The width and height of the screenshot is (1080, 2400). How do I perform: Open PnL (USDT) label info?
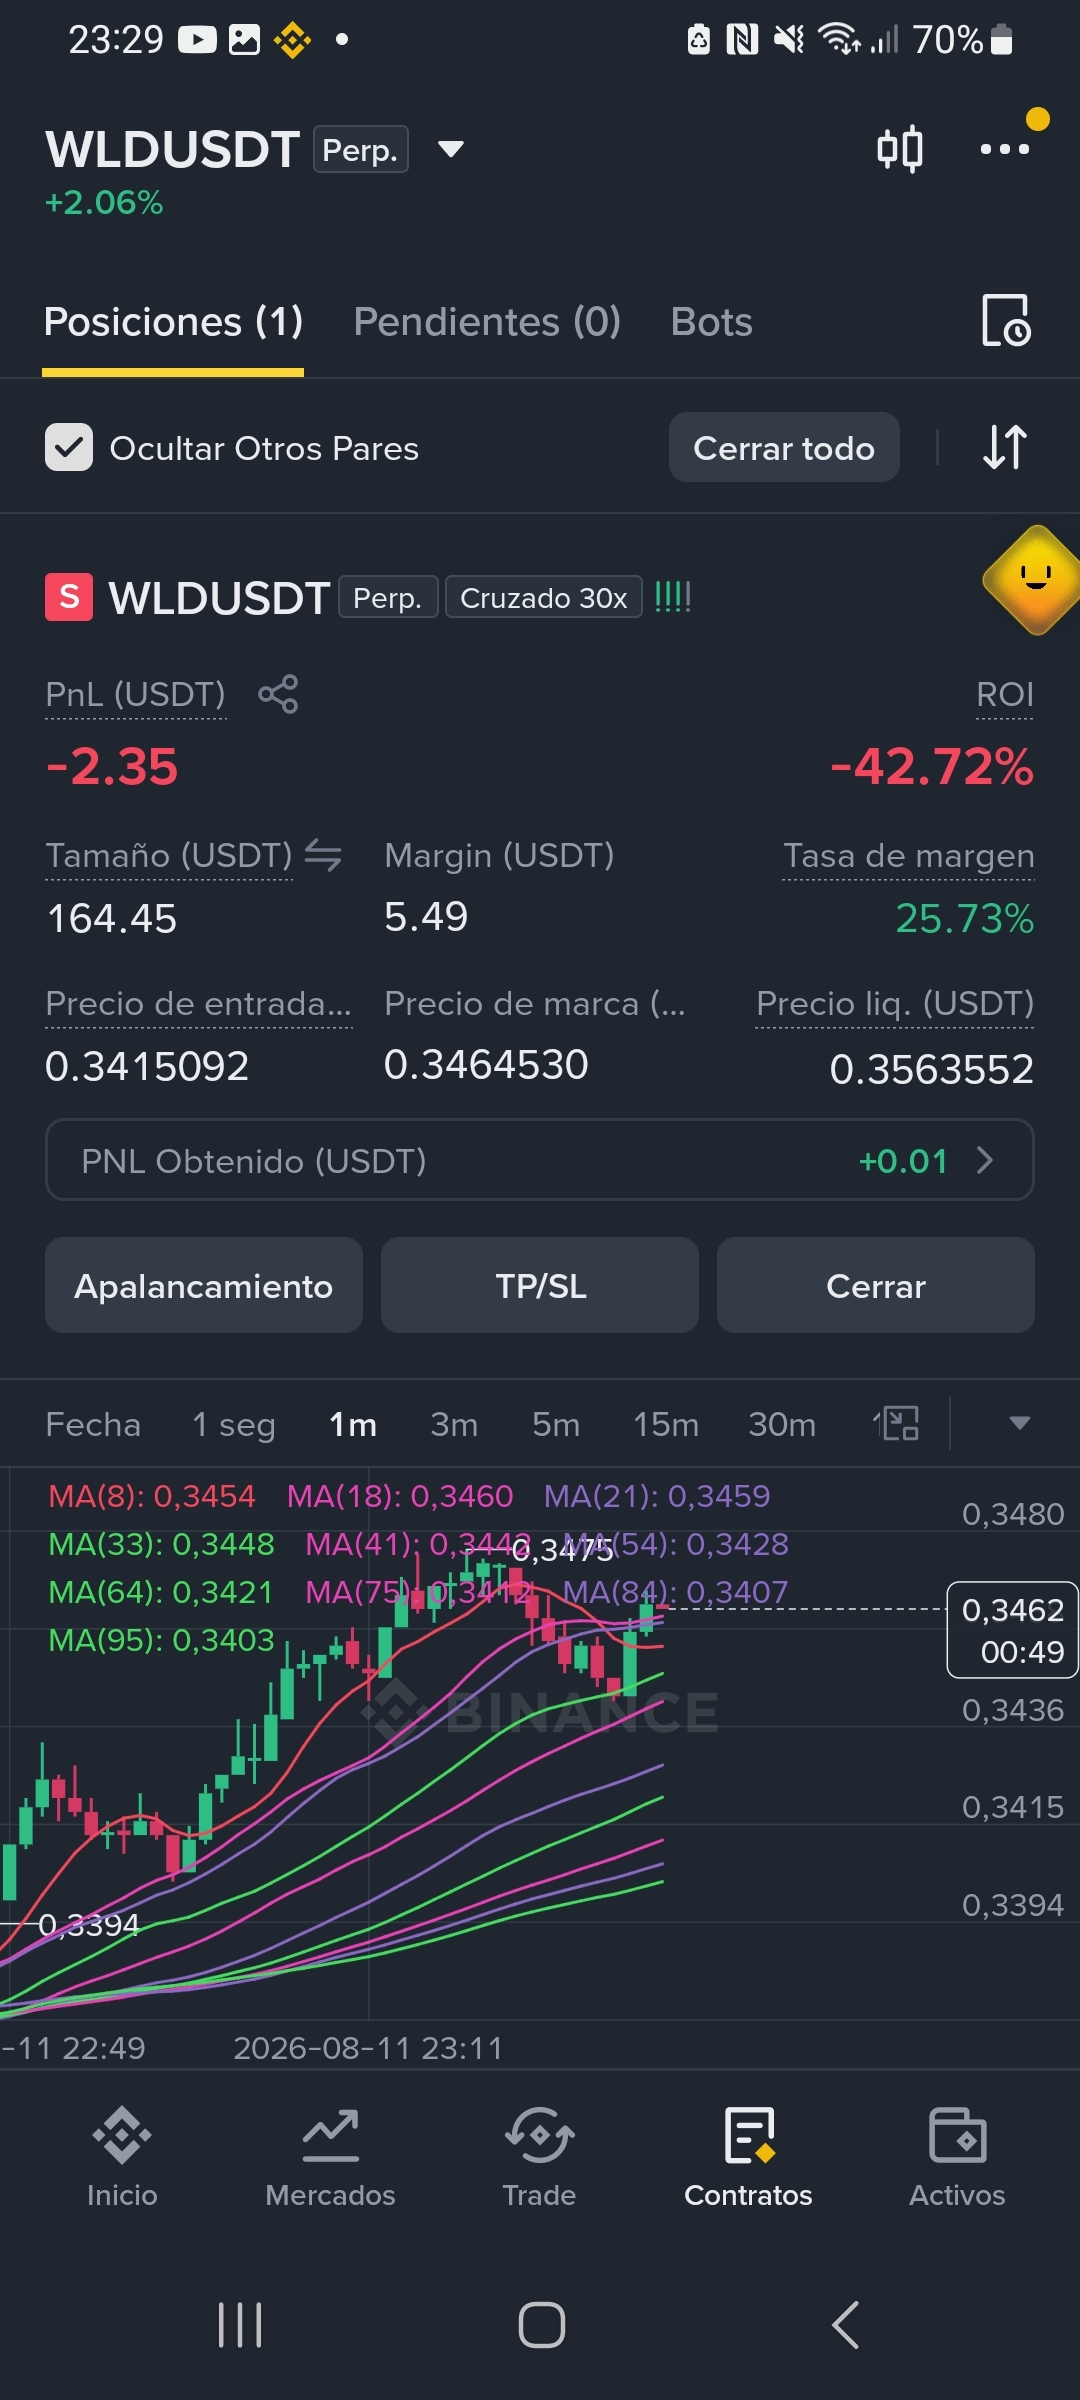point(136,694)
